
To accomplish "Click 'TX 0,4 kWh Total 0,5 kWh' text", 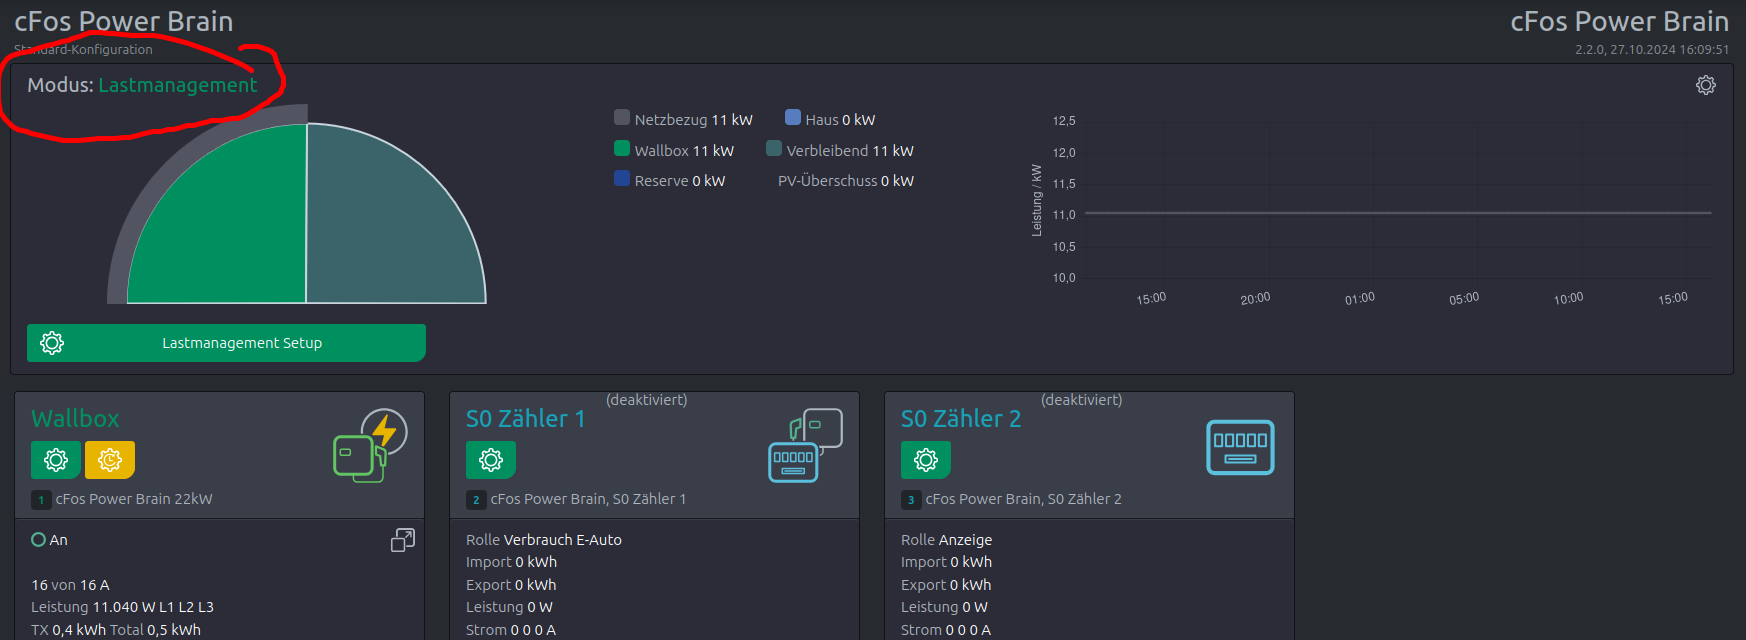I will coord(116,630).
